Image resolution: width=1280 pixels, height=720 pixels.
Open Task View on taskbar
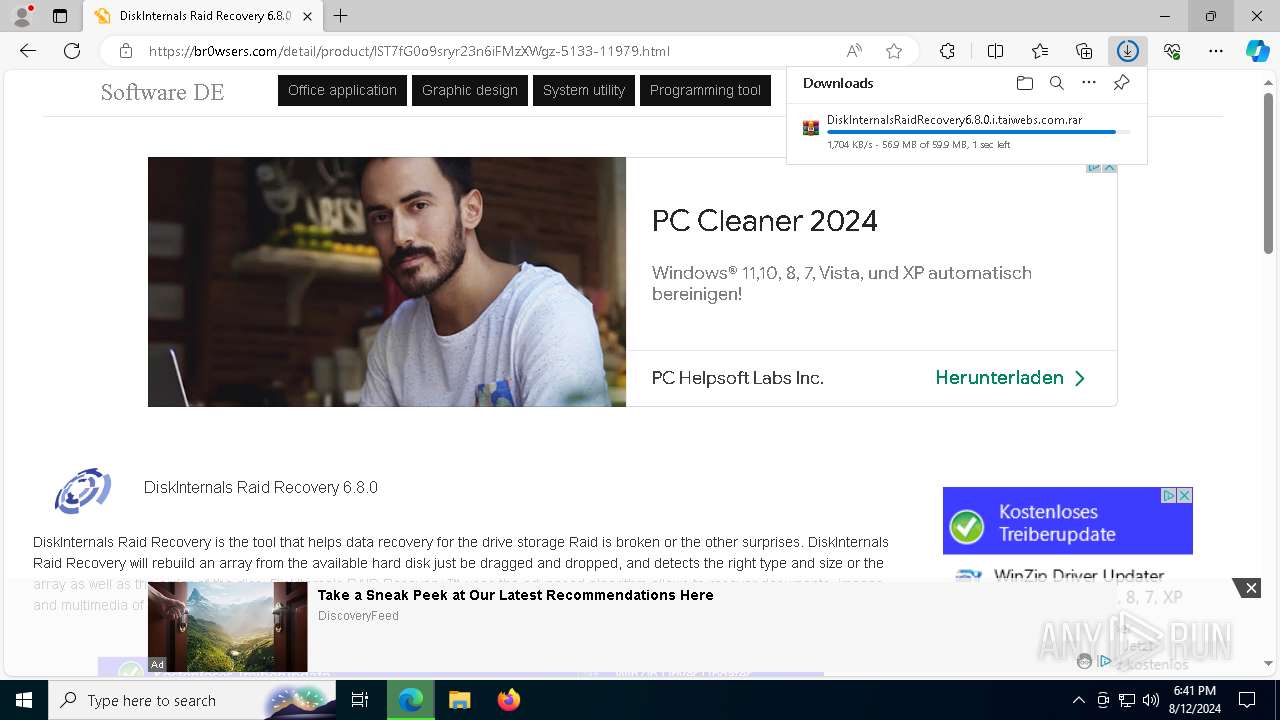tap(360, 700)
